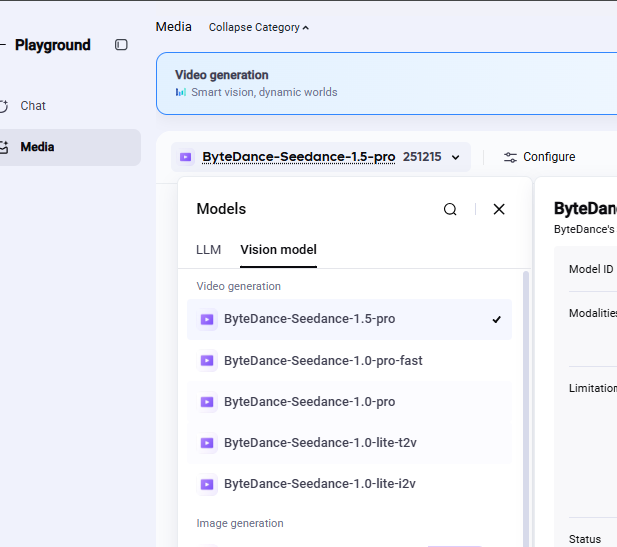This screenshot has width=617, height=547.
Task: Click the models list scrollbar
Action: 527,400
